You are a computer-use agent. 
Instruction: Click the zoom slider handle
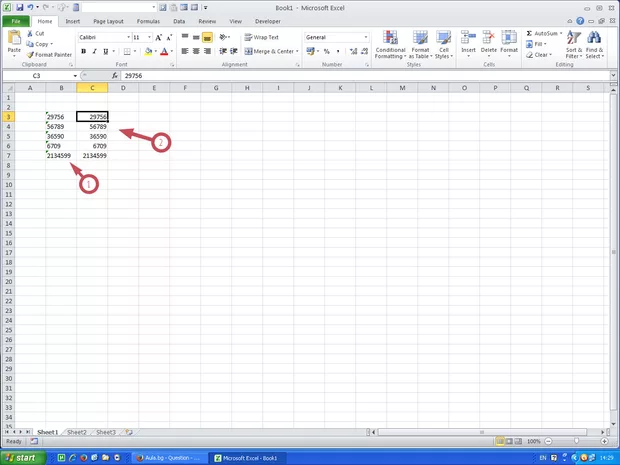coord(577,441)
